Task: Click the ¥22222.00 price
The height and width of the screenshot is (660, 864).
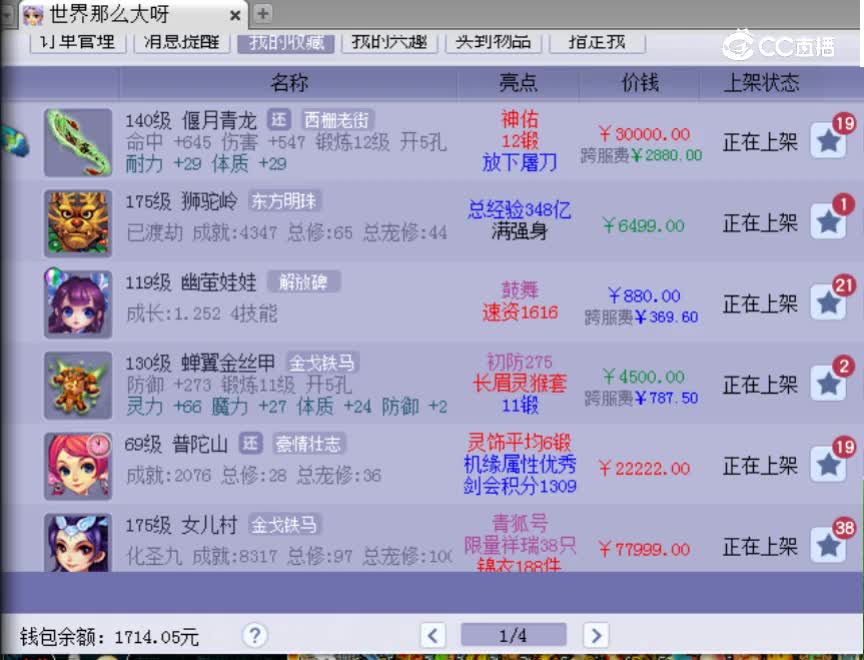Action: 644,468
